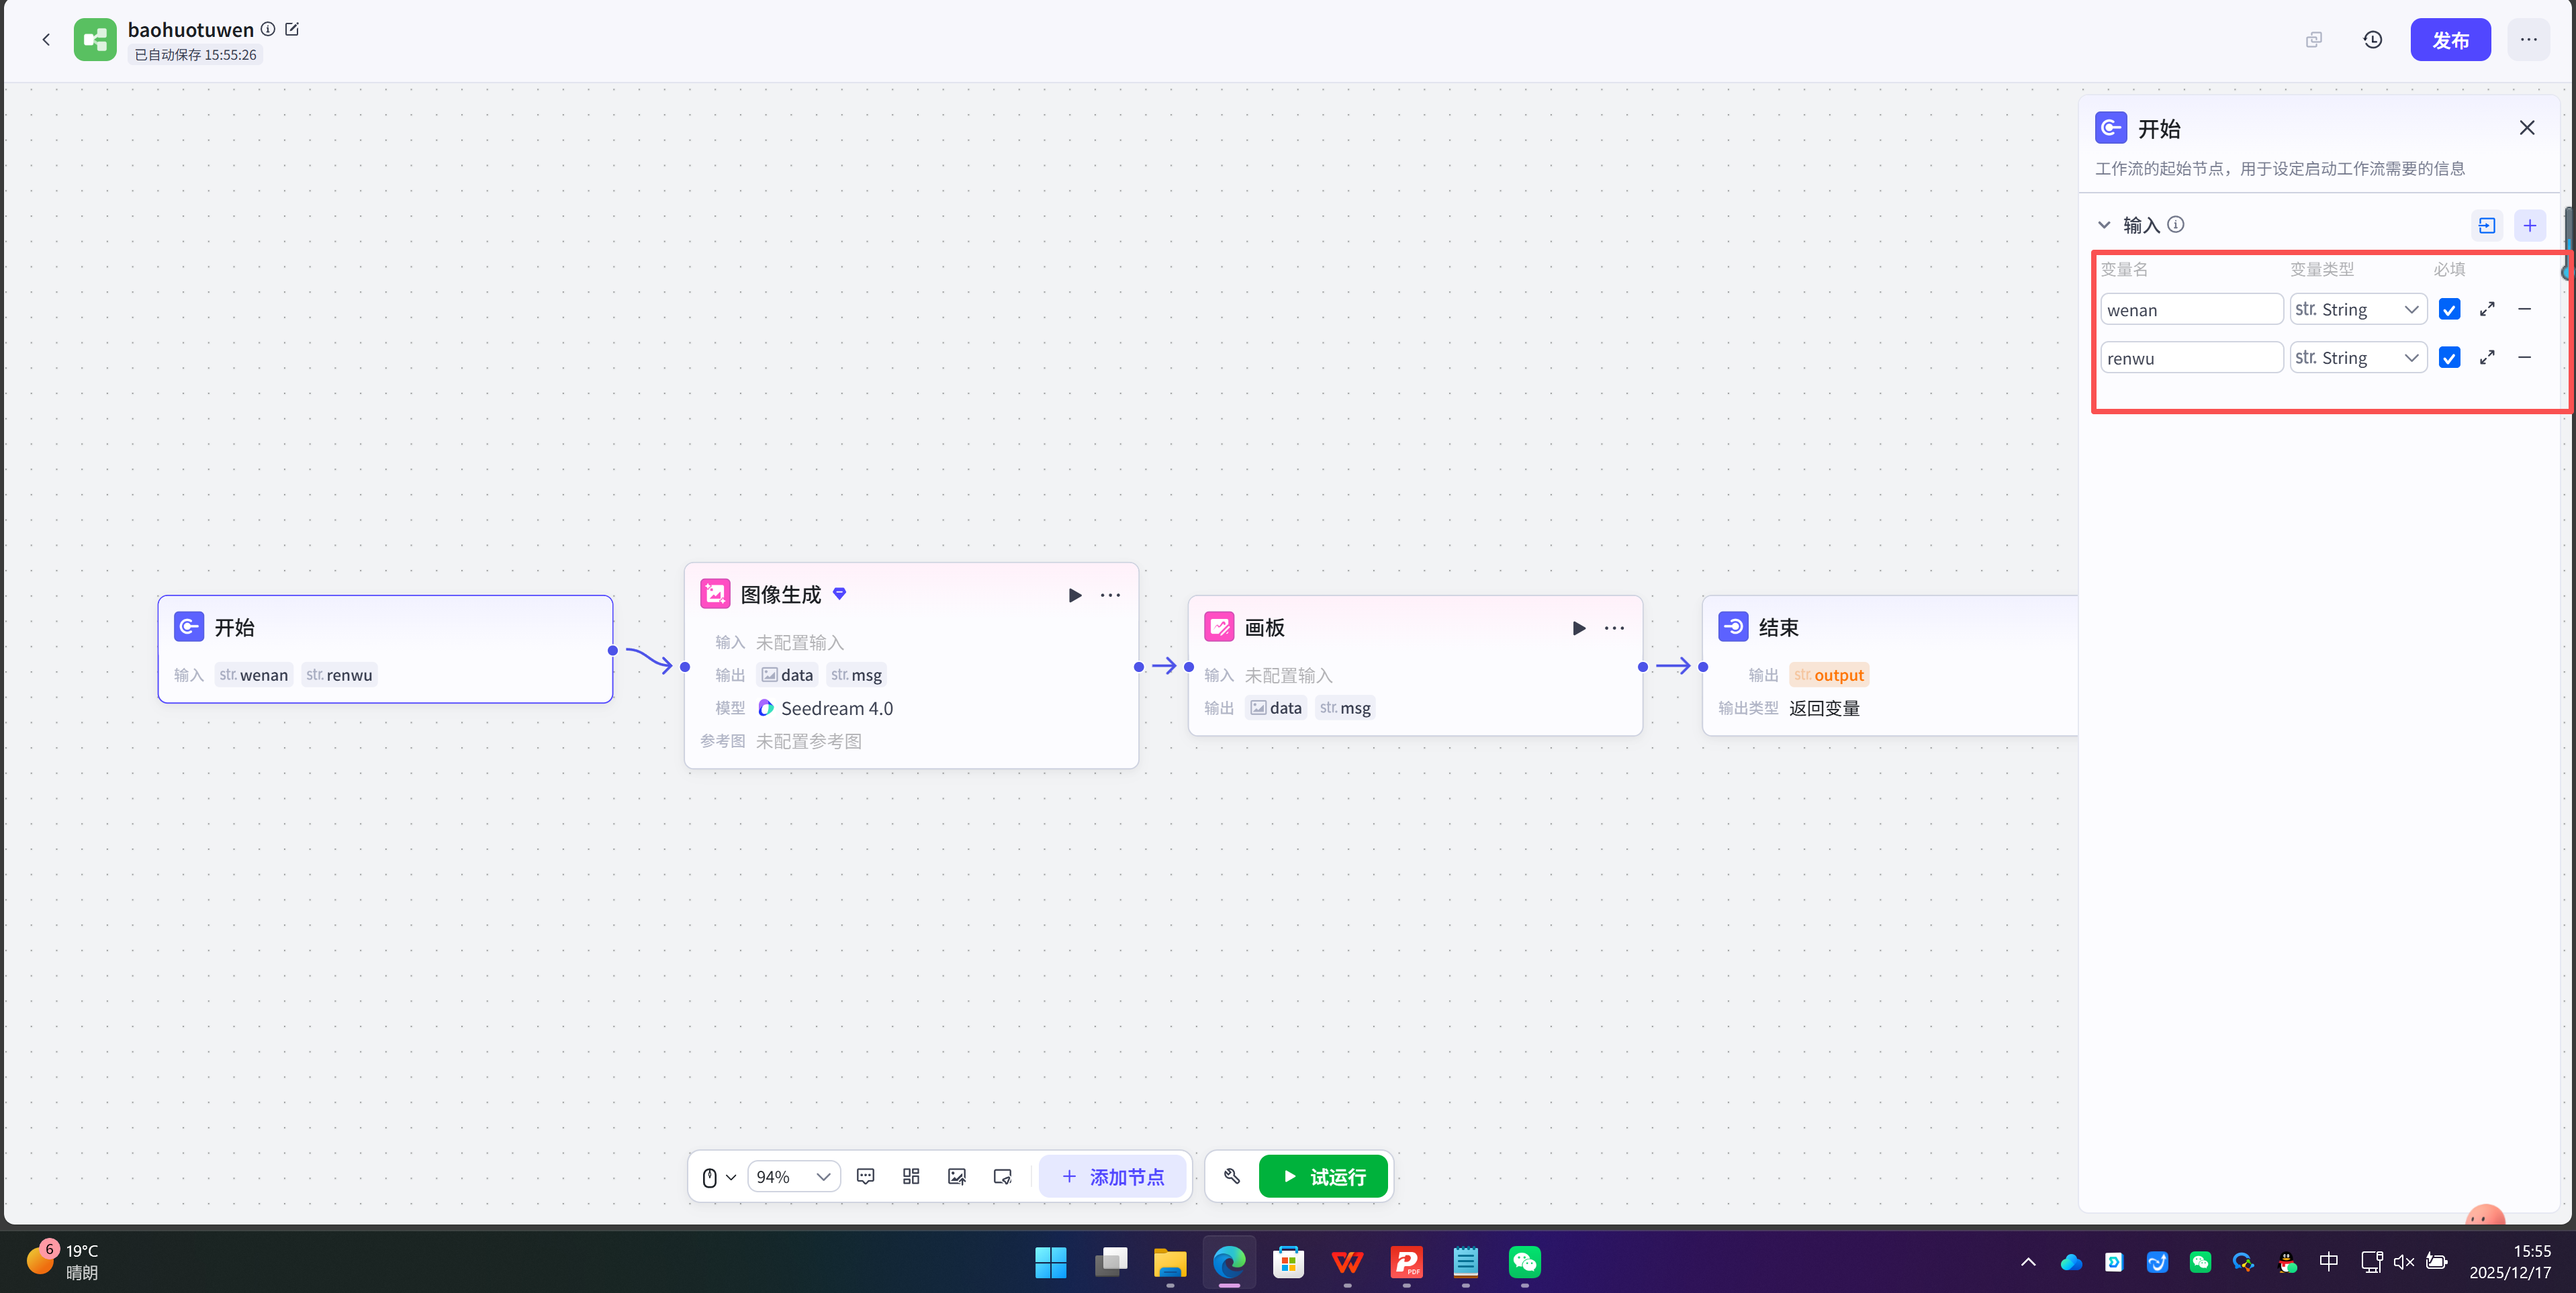Open the renwu String type dropdown
The height and width of the screenshot is (1293, 2576).
point(2358,357)
